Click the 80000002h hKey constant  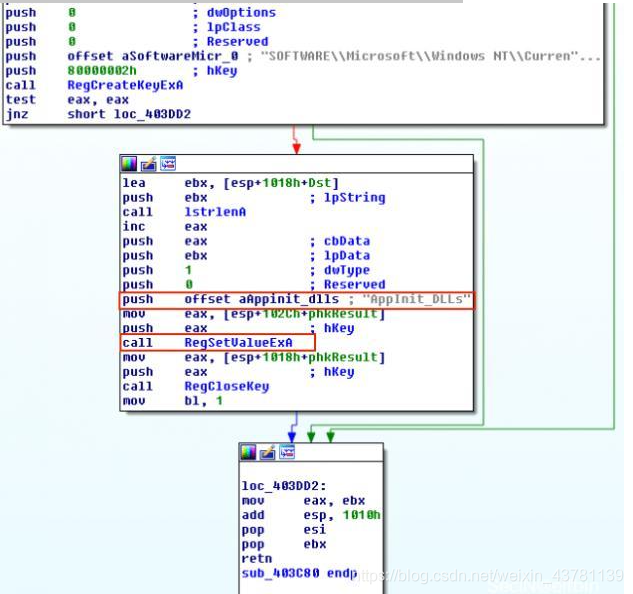tap(102, 71)
